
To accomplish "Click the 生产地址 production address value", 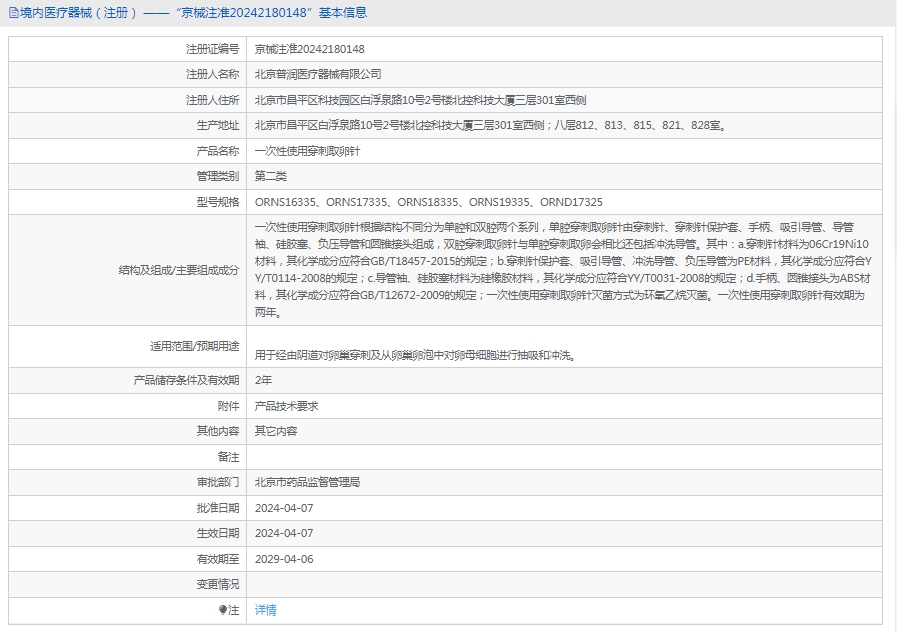I will point(491,125).
